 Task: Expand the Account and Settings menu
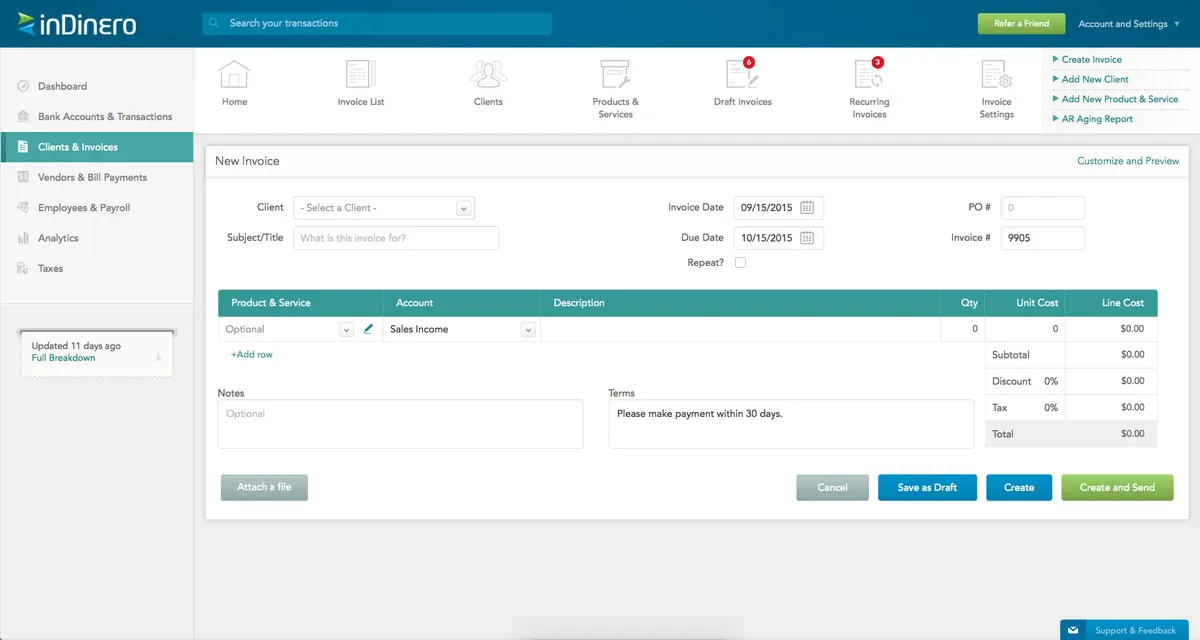click(1129, 24)
